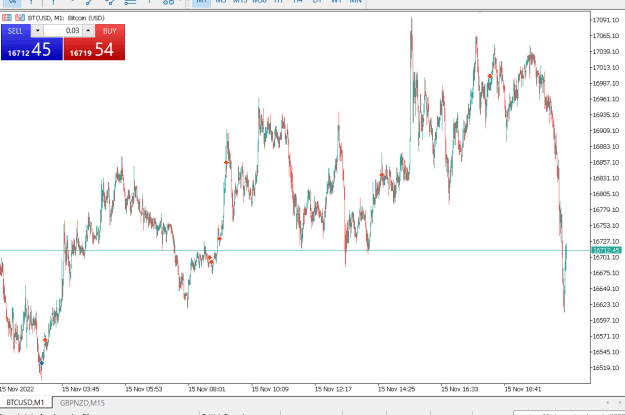
Task: Sell at the 16712 45 bid price
Action: pos(32,49)
